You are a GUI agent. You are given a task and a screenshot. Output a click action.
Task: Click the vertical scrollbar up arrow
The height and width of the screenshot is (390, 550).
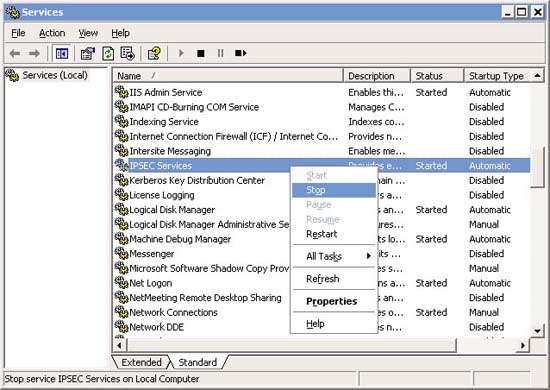(537, 75)
